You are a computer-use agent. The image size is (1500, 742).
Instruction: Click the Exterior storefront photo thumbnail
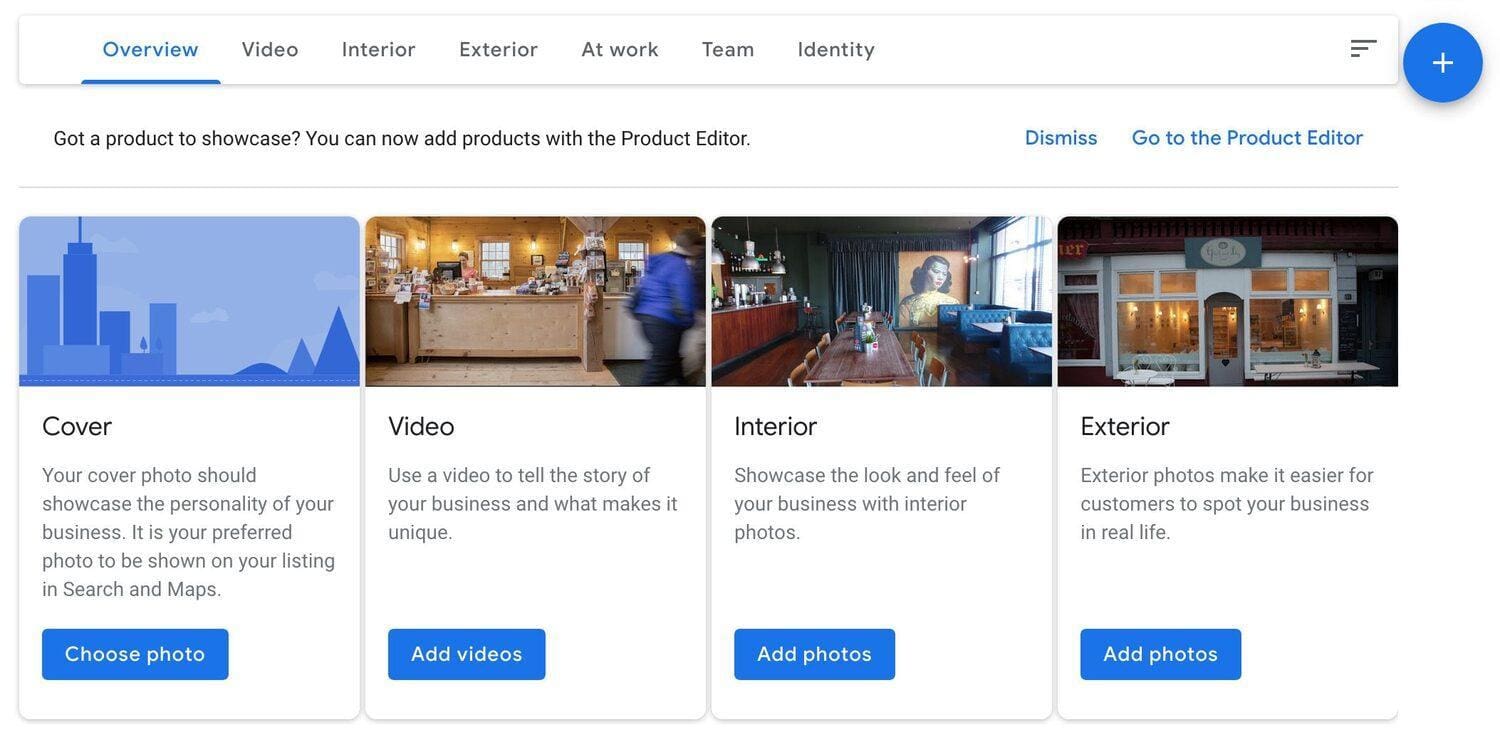[x=1227, y=301]
